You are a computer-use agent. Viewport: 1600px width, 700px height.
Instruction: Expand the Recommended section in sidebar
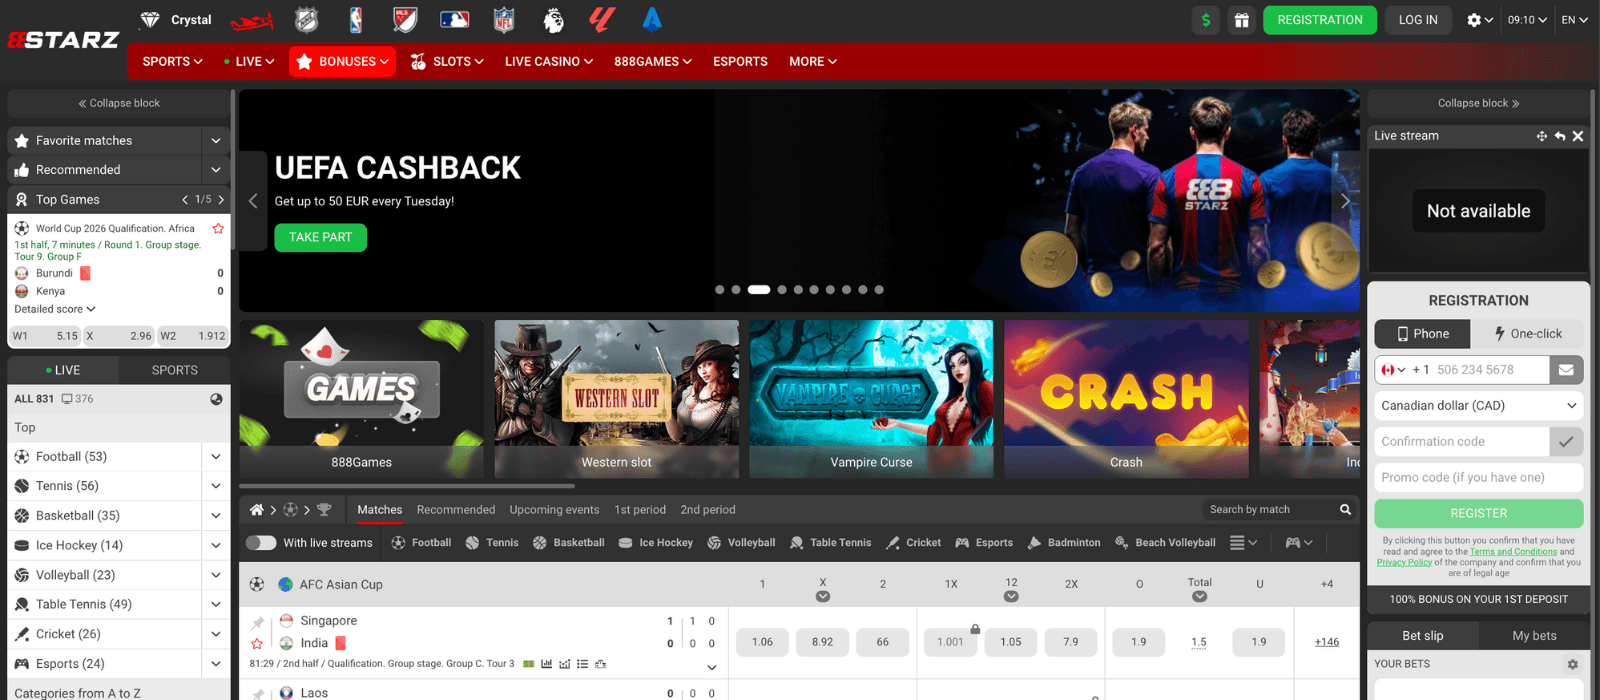pyautogui.click(x=216, y=170)
